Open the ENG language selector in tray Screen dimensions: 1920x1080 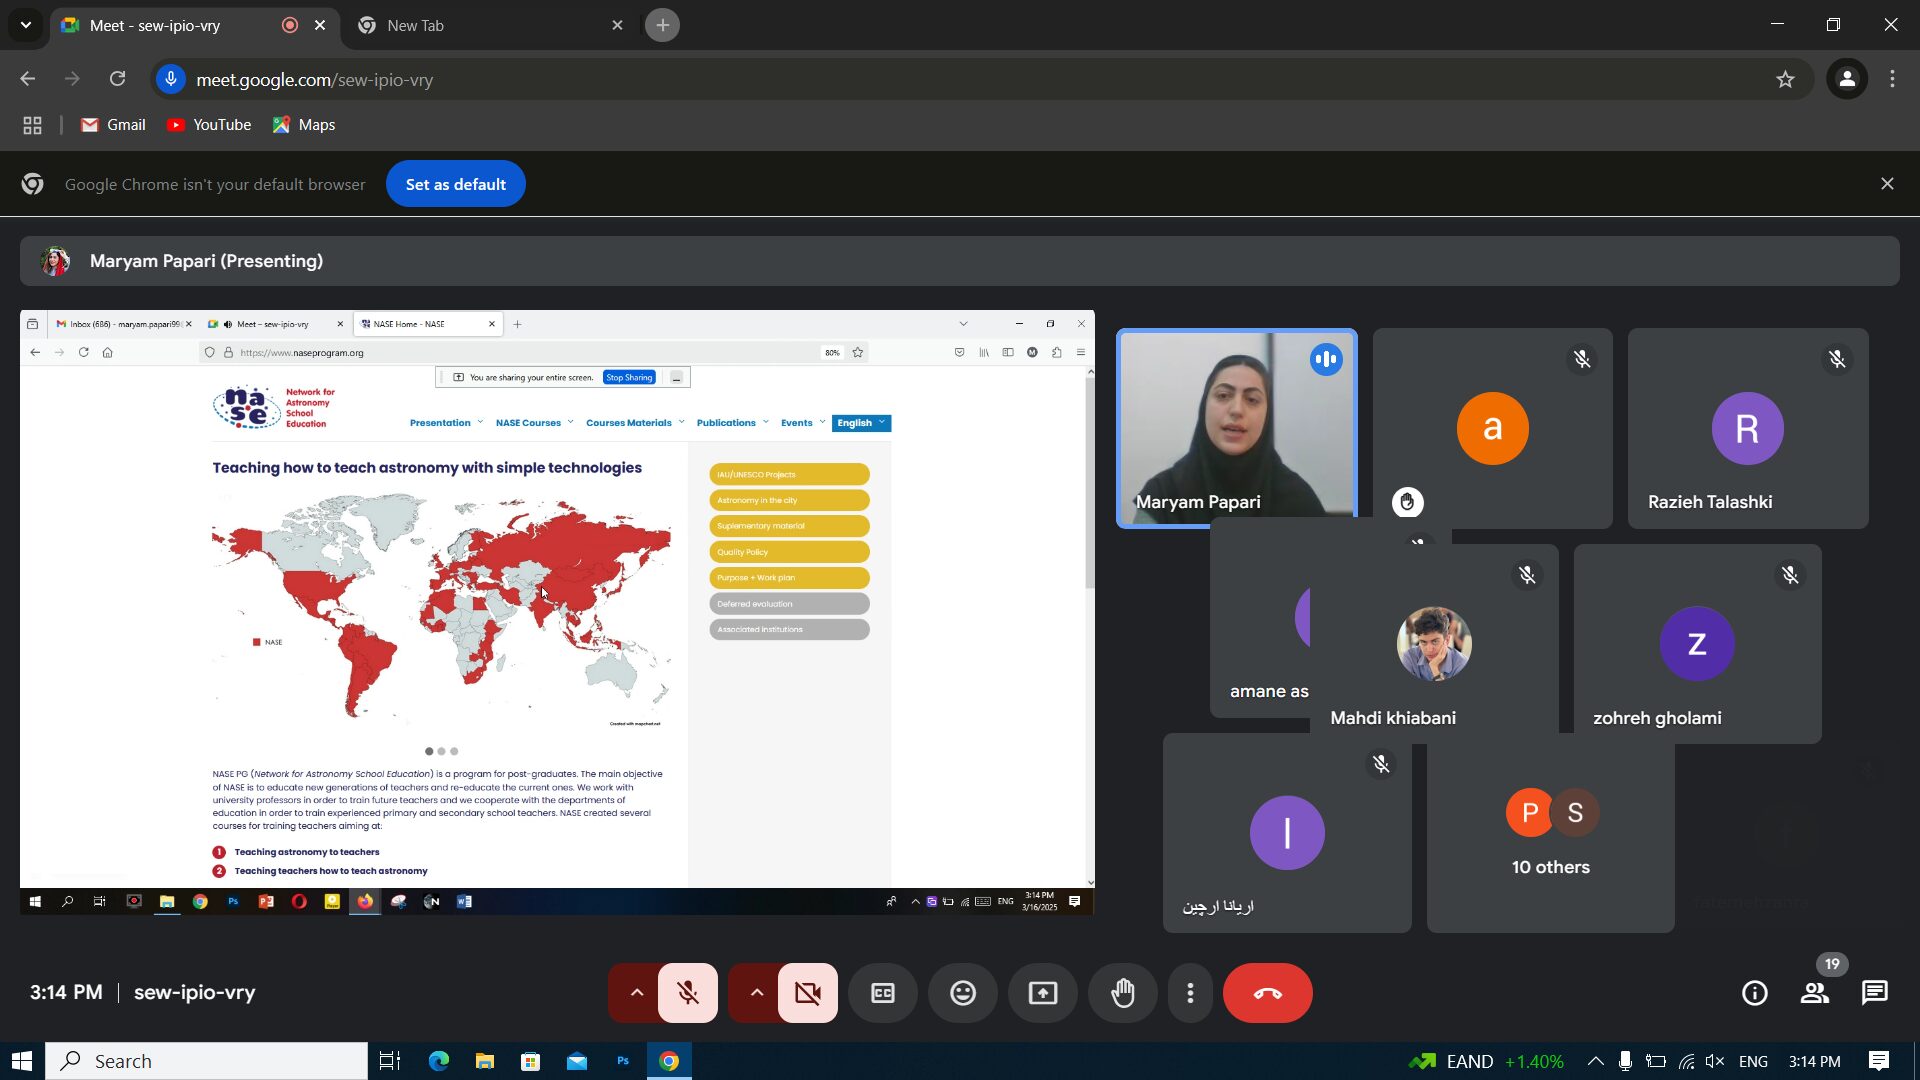(x=1753, y=1061)
